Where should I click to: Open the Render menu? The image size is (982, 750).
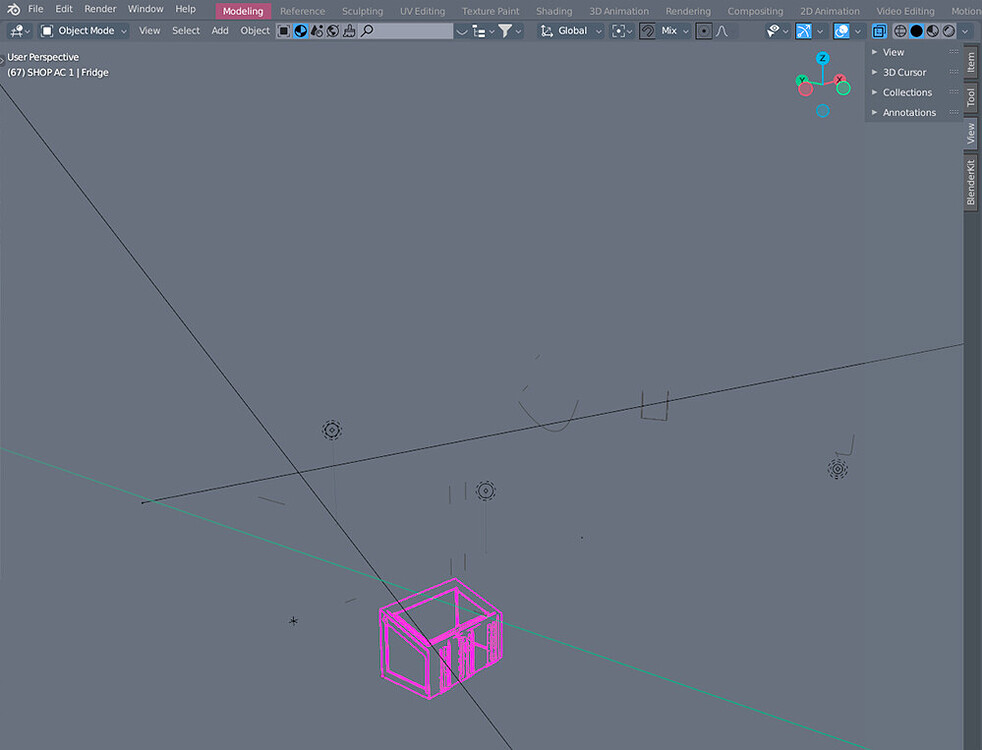click(x=100, y=9)
